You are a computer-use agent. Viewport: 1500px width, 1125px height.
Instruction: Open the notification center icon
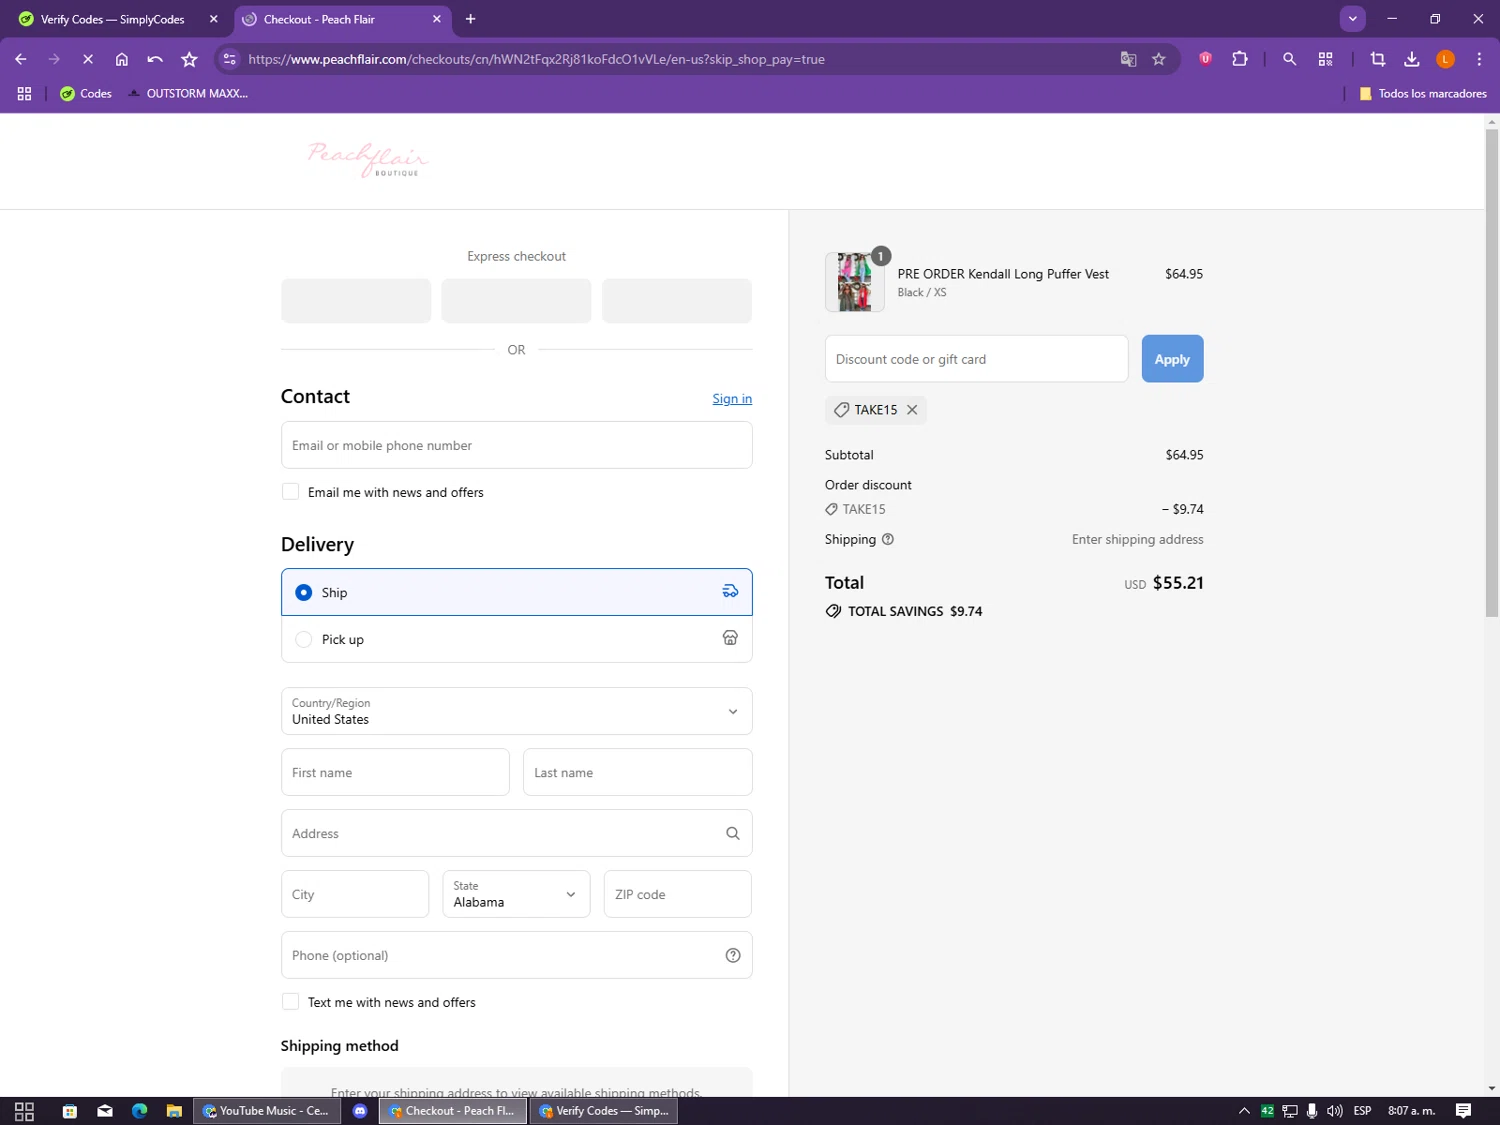(1463, 1111)
